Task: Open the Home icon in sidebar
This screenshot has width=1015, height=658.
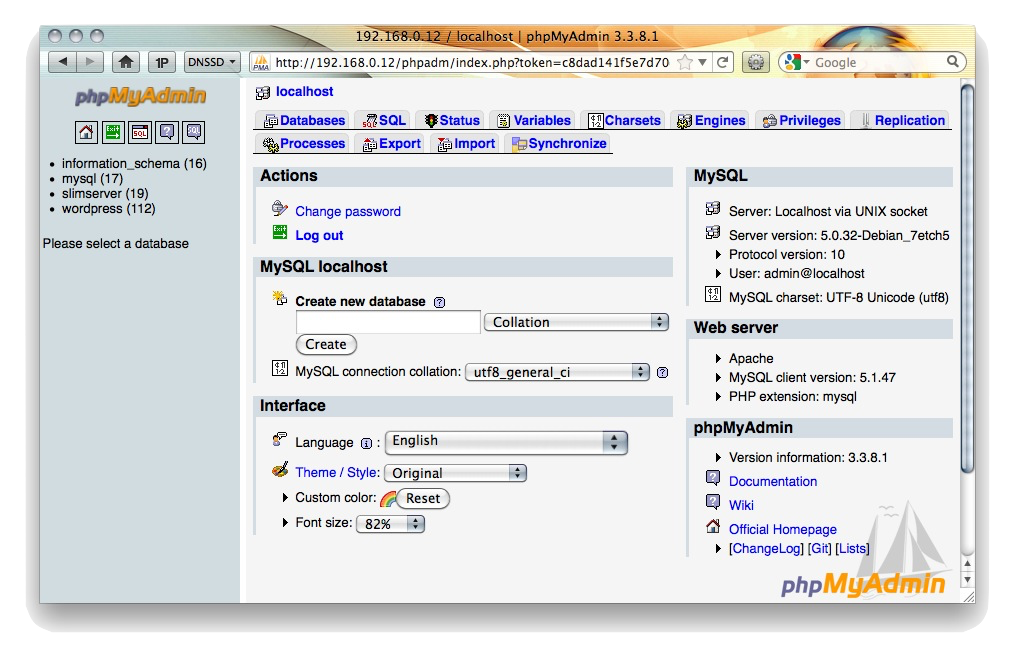Action: 85,132
